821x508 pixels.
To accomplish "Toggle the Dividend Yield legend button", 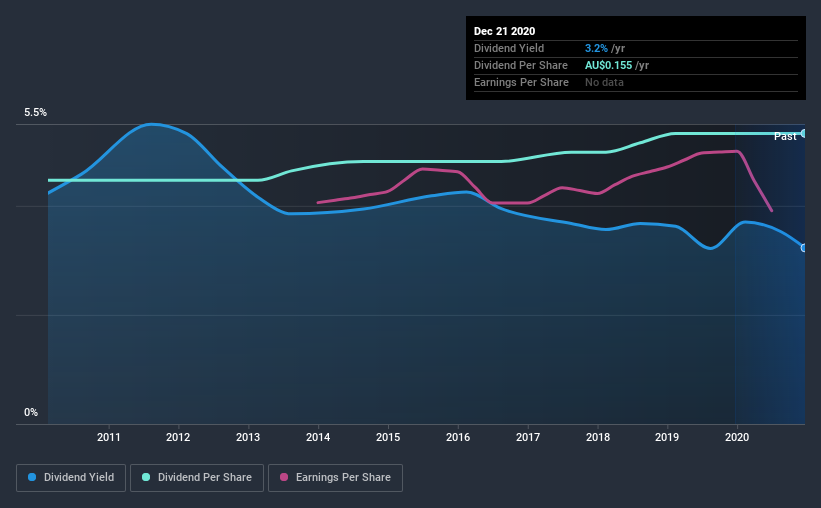I will click(71, 478).
